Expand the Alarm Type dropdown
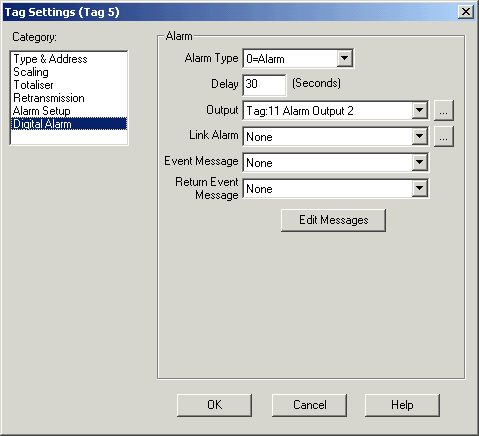 [x=344, y=58]
